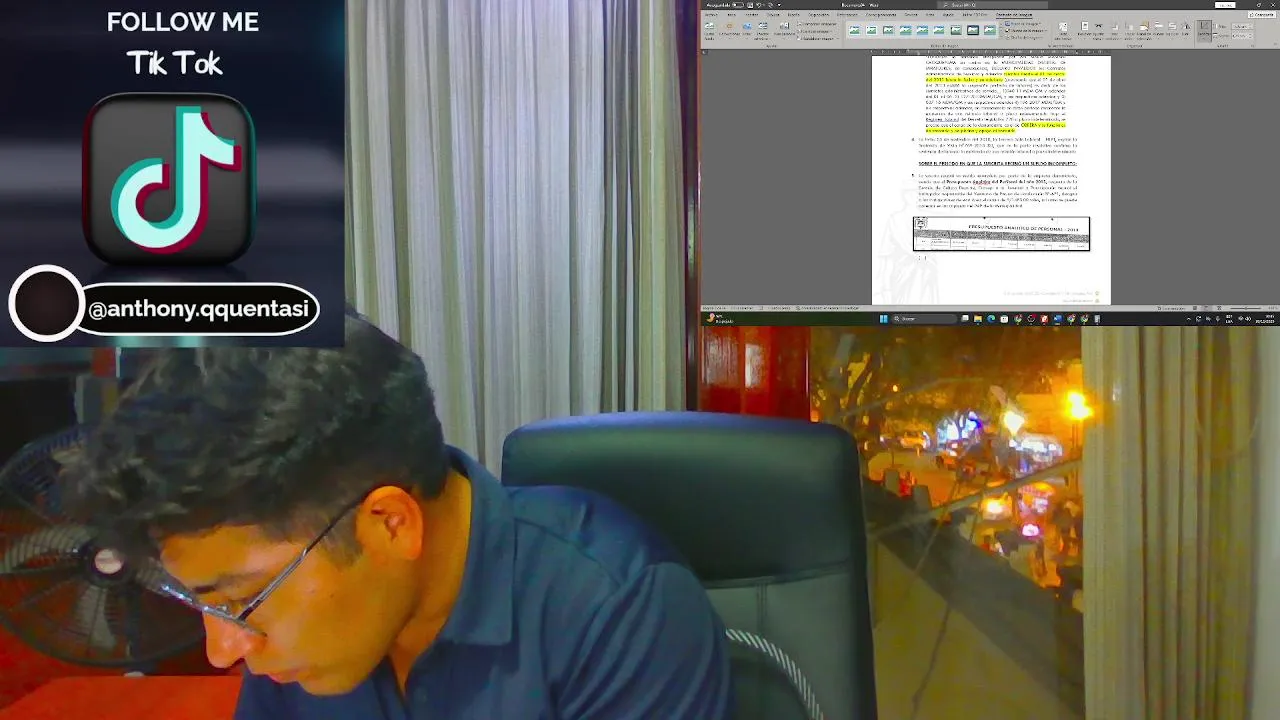Click the Girar objects icon
The width and height of the screenshot is (1280, 720).
(1186, 30)
